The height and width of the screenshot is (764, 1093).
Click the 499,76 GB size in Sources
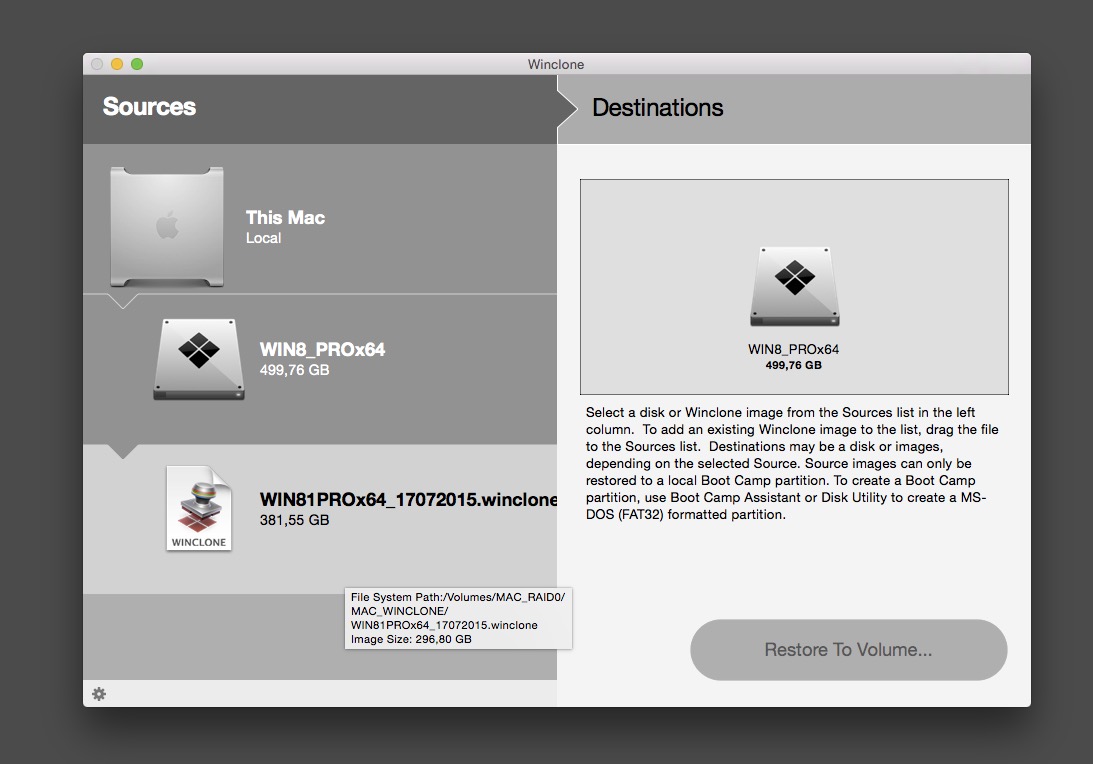[294, 370]
